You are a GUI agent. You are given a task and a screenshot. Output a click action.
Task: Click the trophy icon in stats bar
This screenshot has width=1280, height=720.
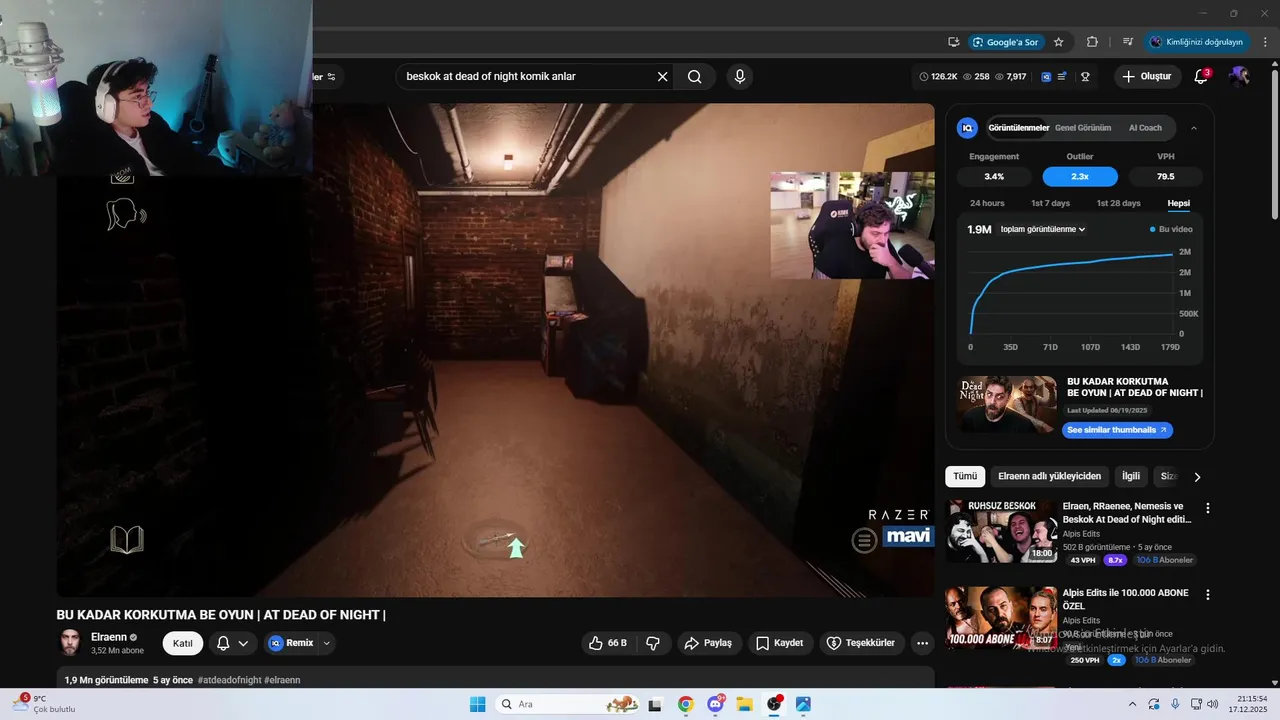click(1084, 76)
